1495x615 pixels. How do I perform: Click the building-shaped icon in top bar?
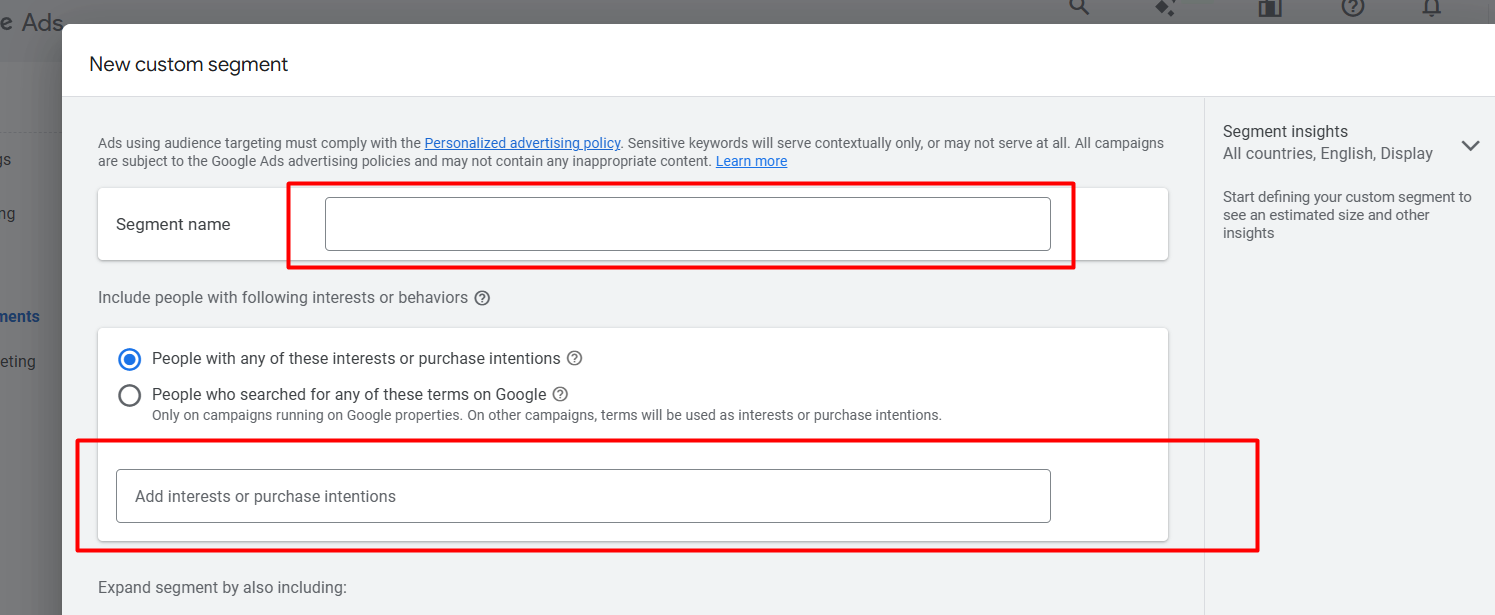[x=1269, y=8]
